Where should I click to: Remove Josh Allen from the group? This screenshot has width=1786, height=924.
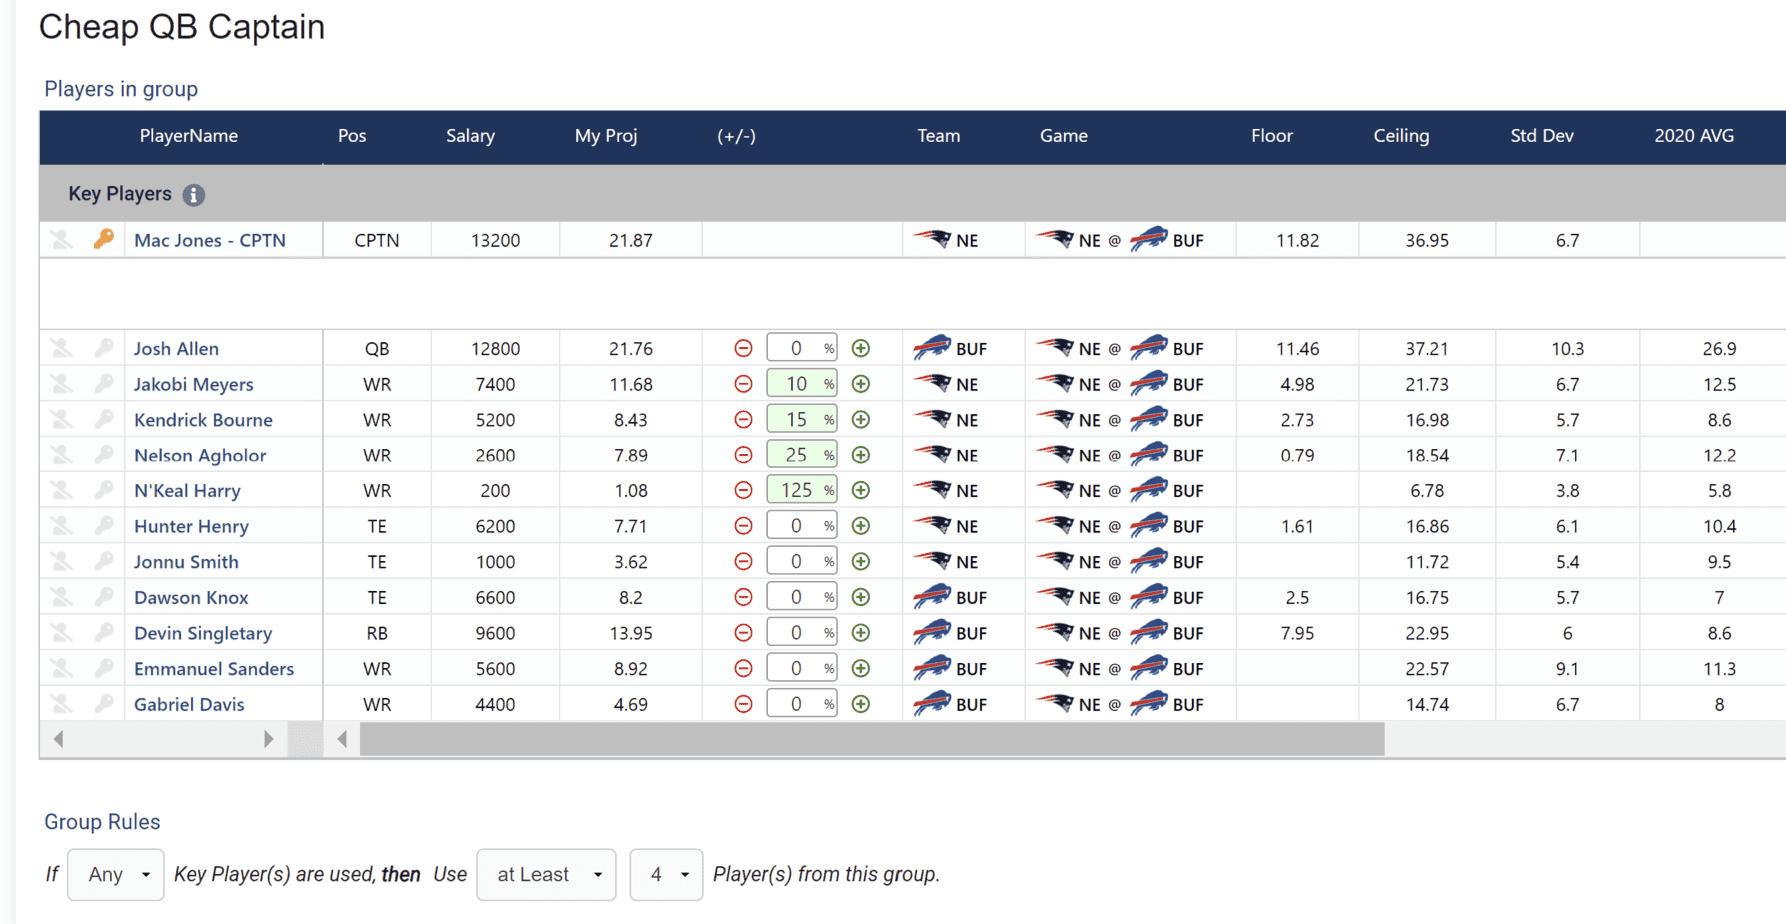coord(62,348)
